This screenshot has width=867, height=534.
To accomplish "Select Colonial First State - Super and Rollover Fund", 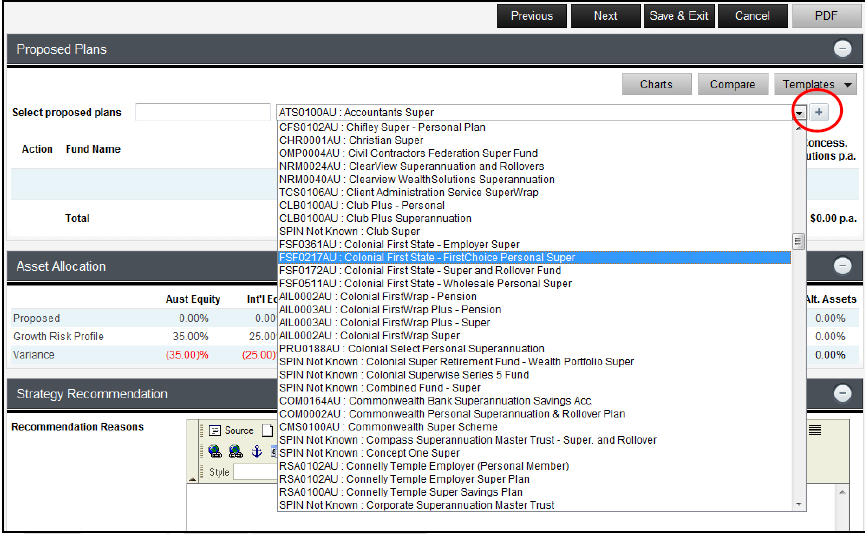I will (534, 270).
